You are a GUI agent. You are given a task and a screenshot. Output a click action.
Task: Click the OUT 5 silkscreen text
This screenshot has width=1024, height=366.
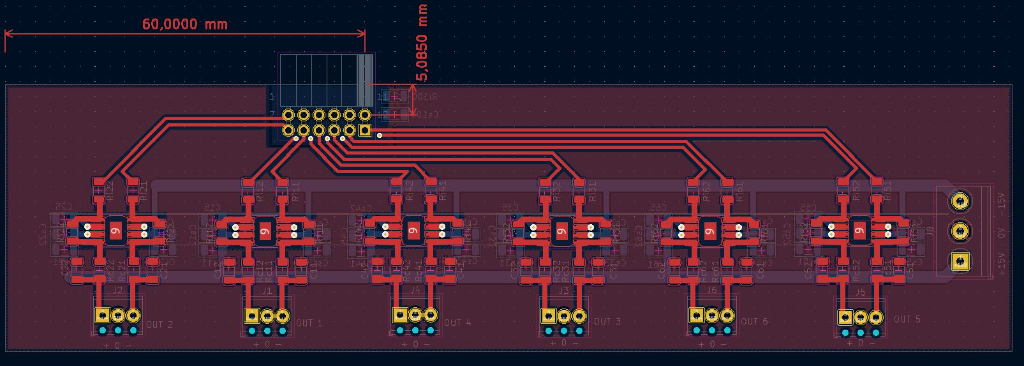pos(907,319)
